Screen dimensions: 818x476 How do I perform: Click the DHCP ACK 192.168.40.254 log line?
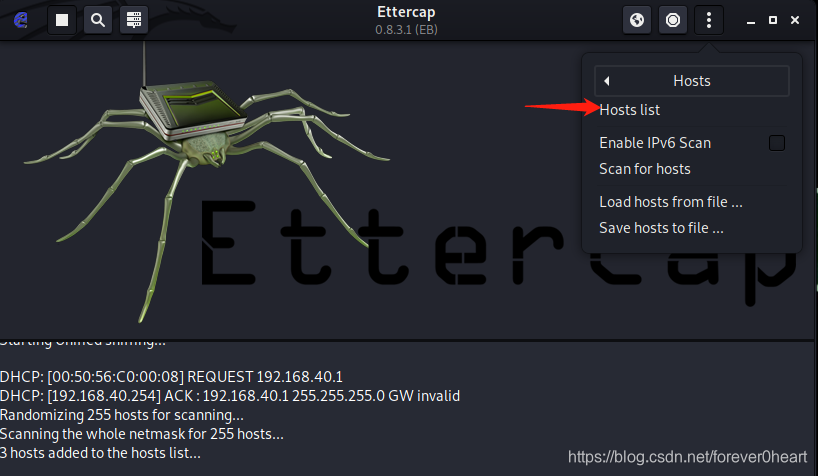pyautogui.click(x=230, y=396)
